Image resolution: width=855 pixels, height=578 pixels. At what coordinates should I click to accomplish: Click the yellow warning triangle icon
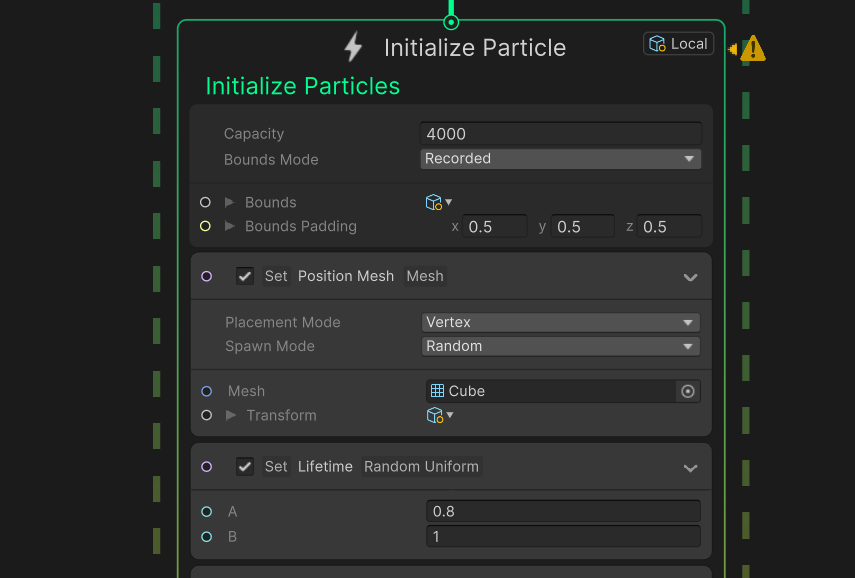pos(753,49)
